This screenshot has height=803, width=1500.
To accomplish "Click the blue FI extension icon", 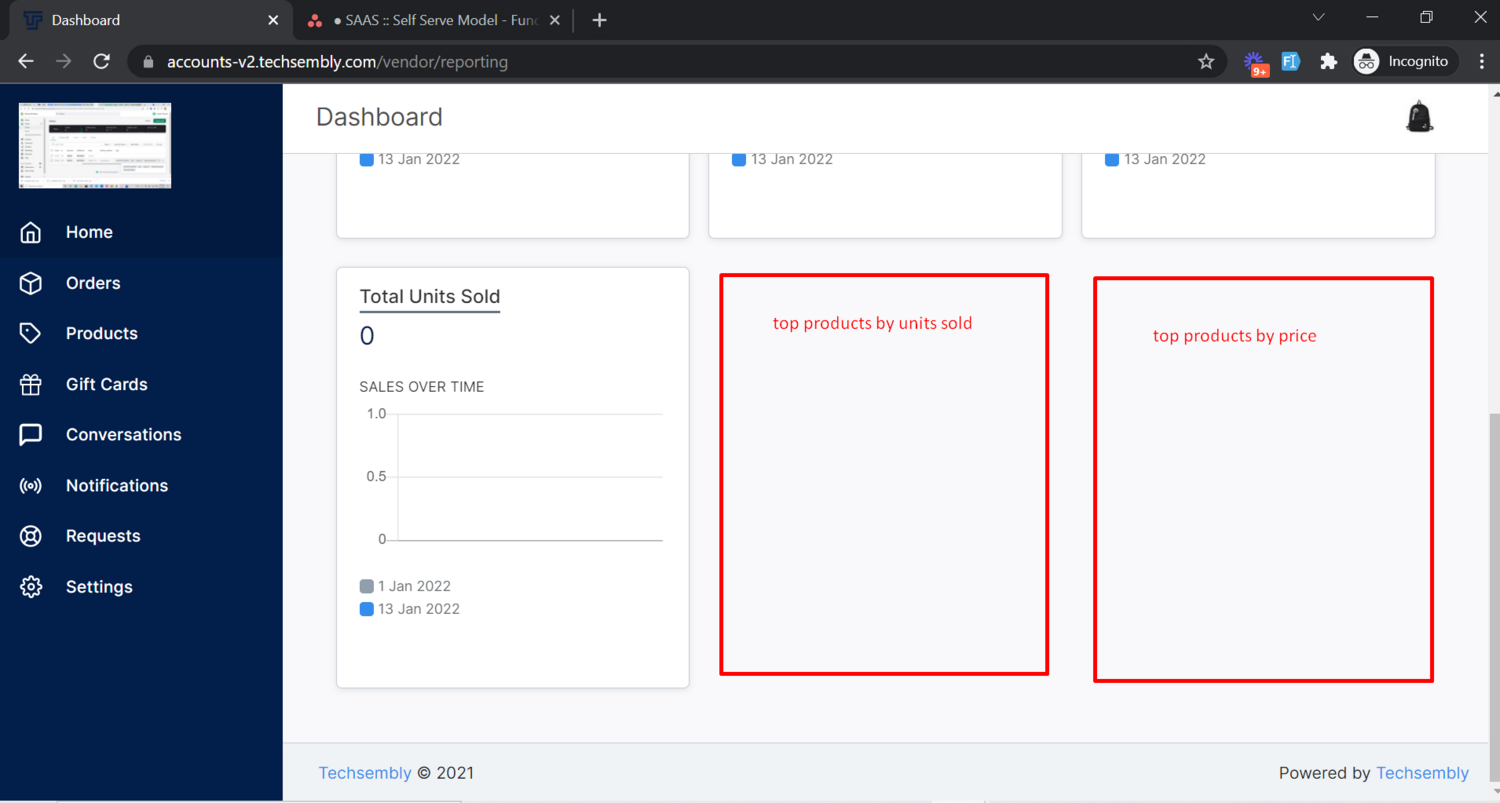I will coord(1290,61).
